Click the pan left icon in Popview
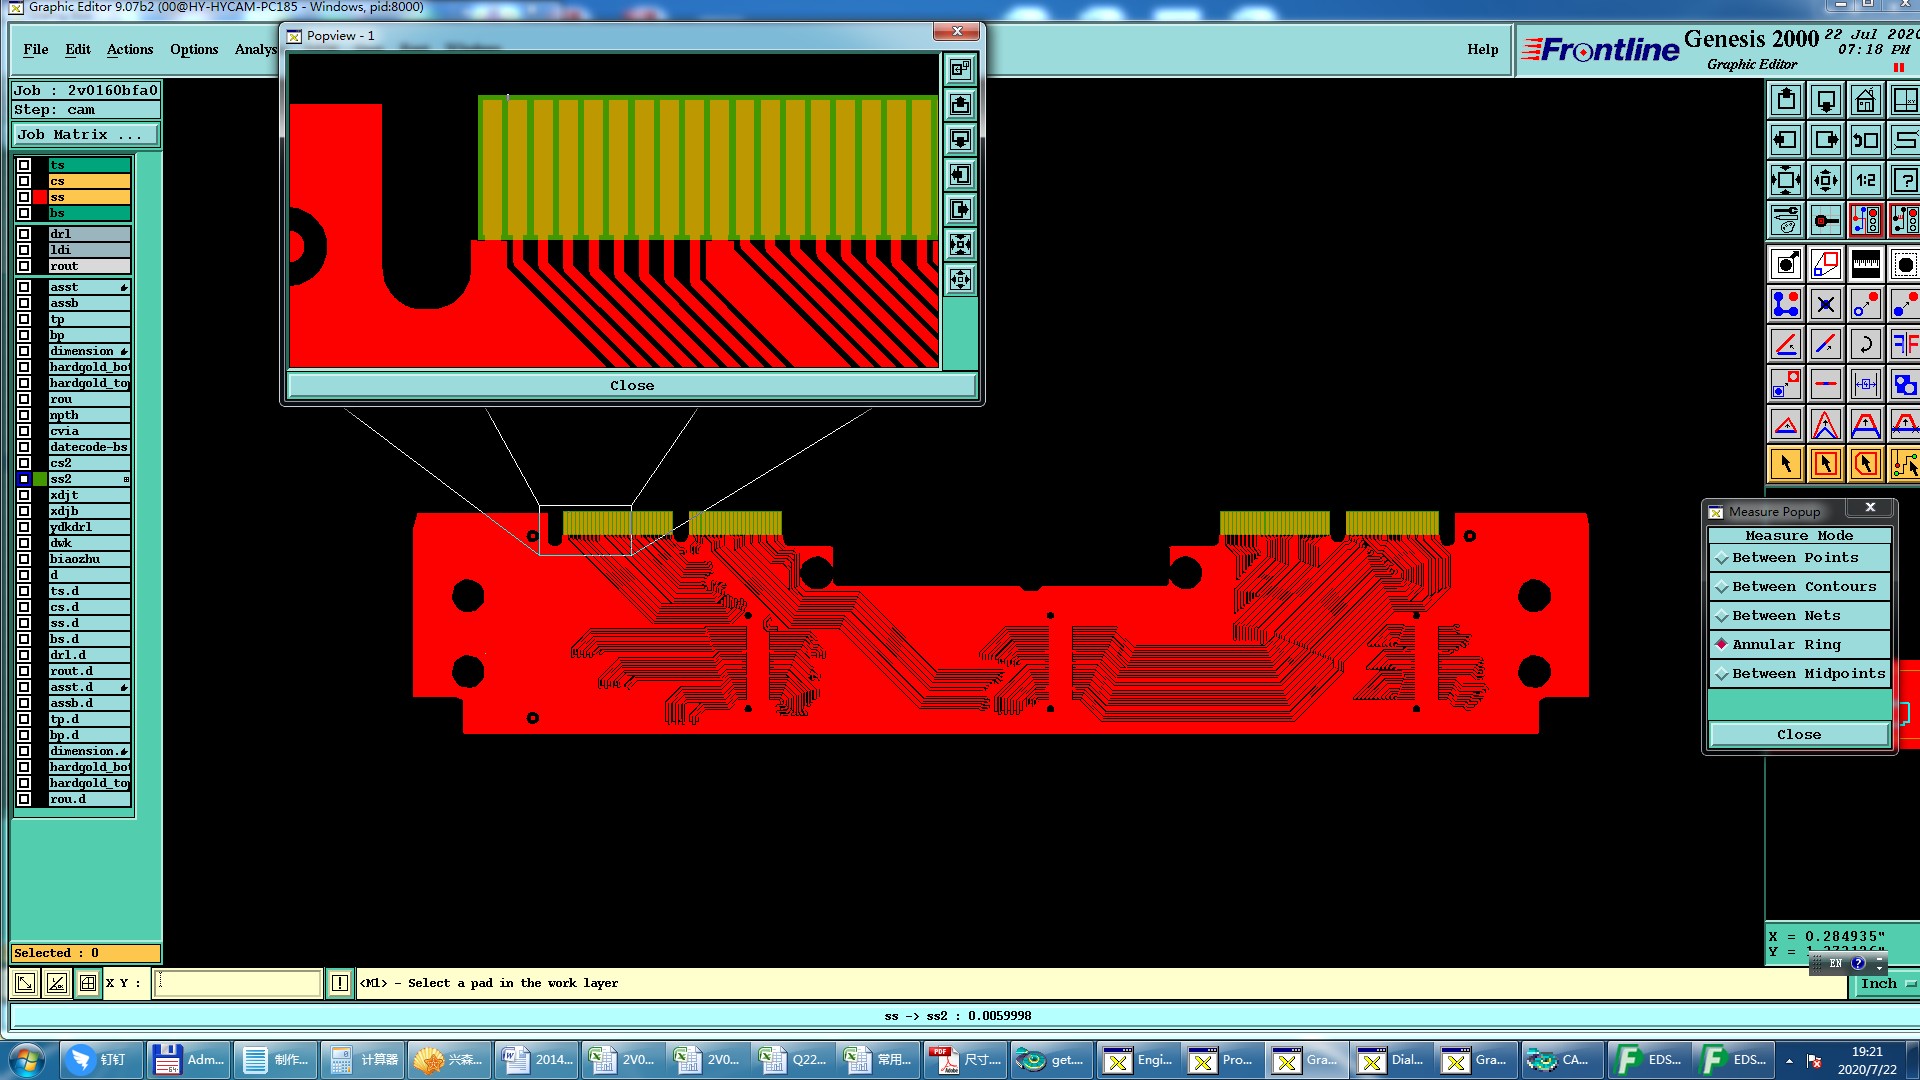Image resolution: width=1920 pixels, height=1080 pixels. [960, 175]
